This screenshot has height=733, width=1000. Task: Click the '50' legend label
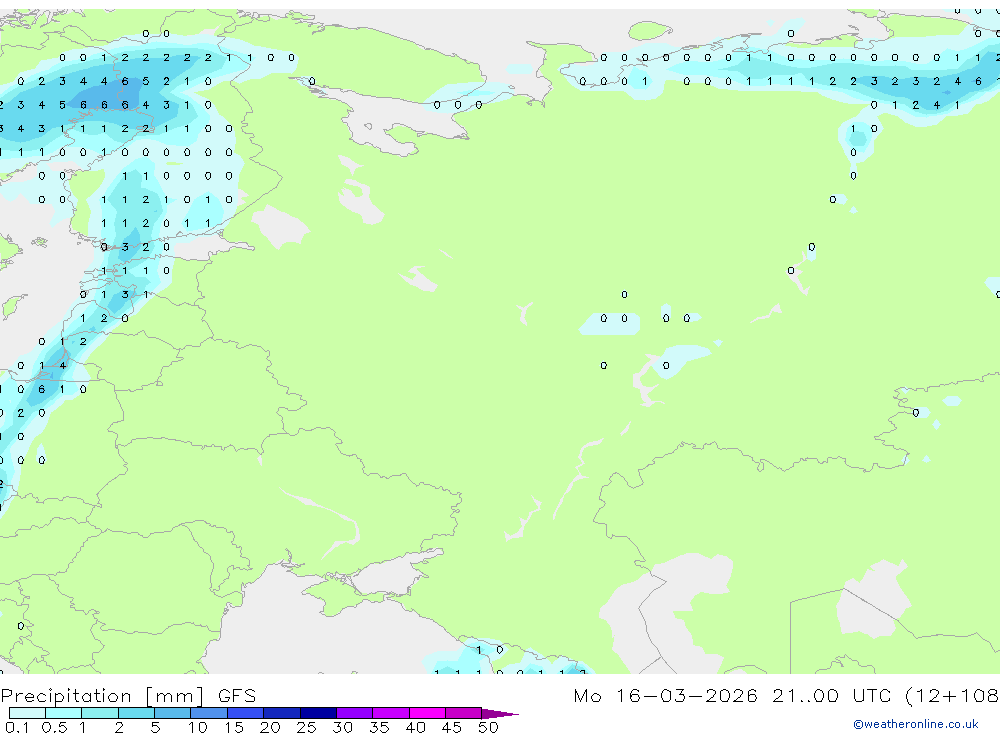click(x=488, y=727)
